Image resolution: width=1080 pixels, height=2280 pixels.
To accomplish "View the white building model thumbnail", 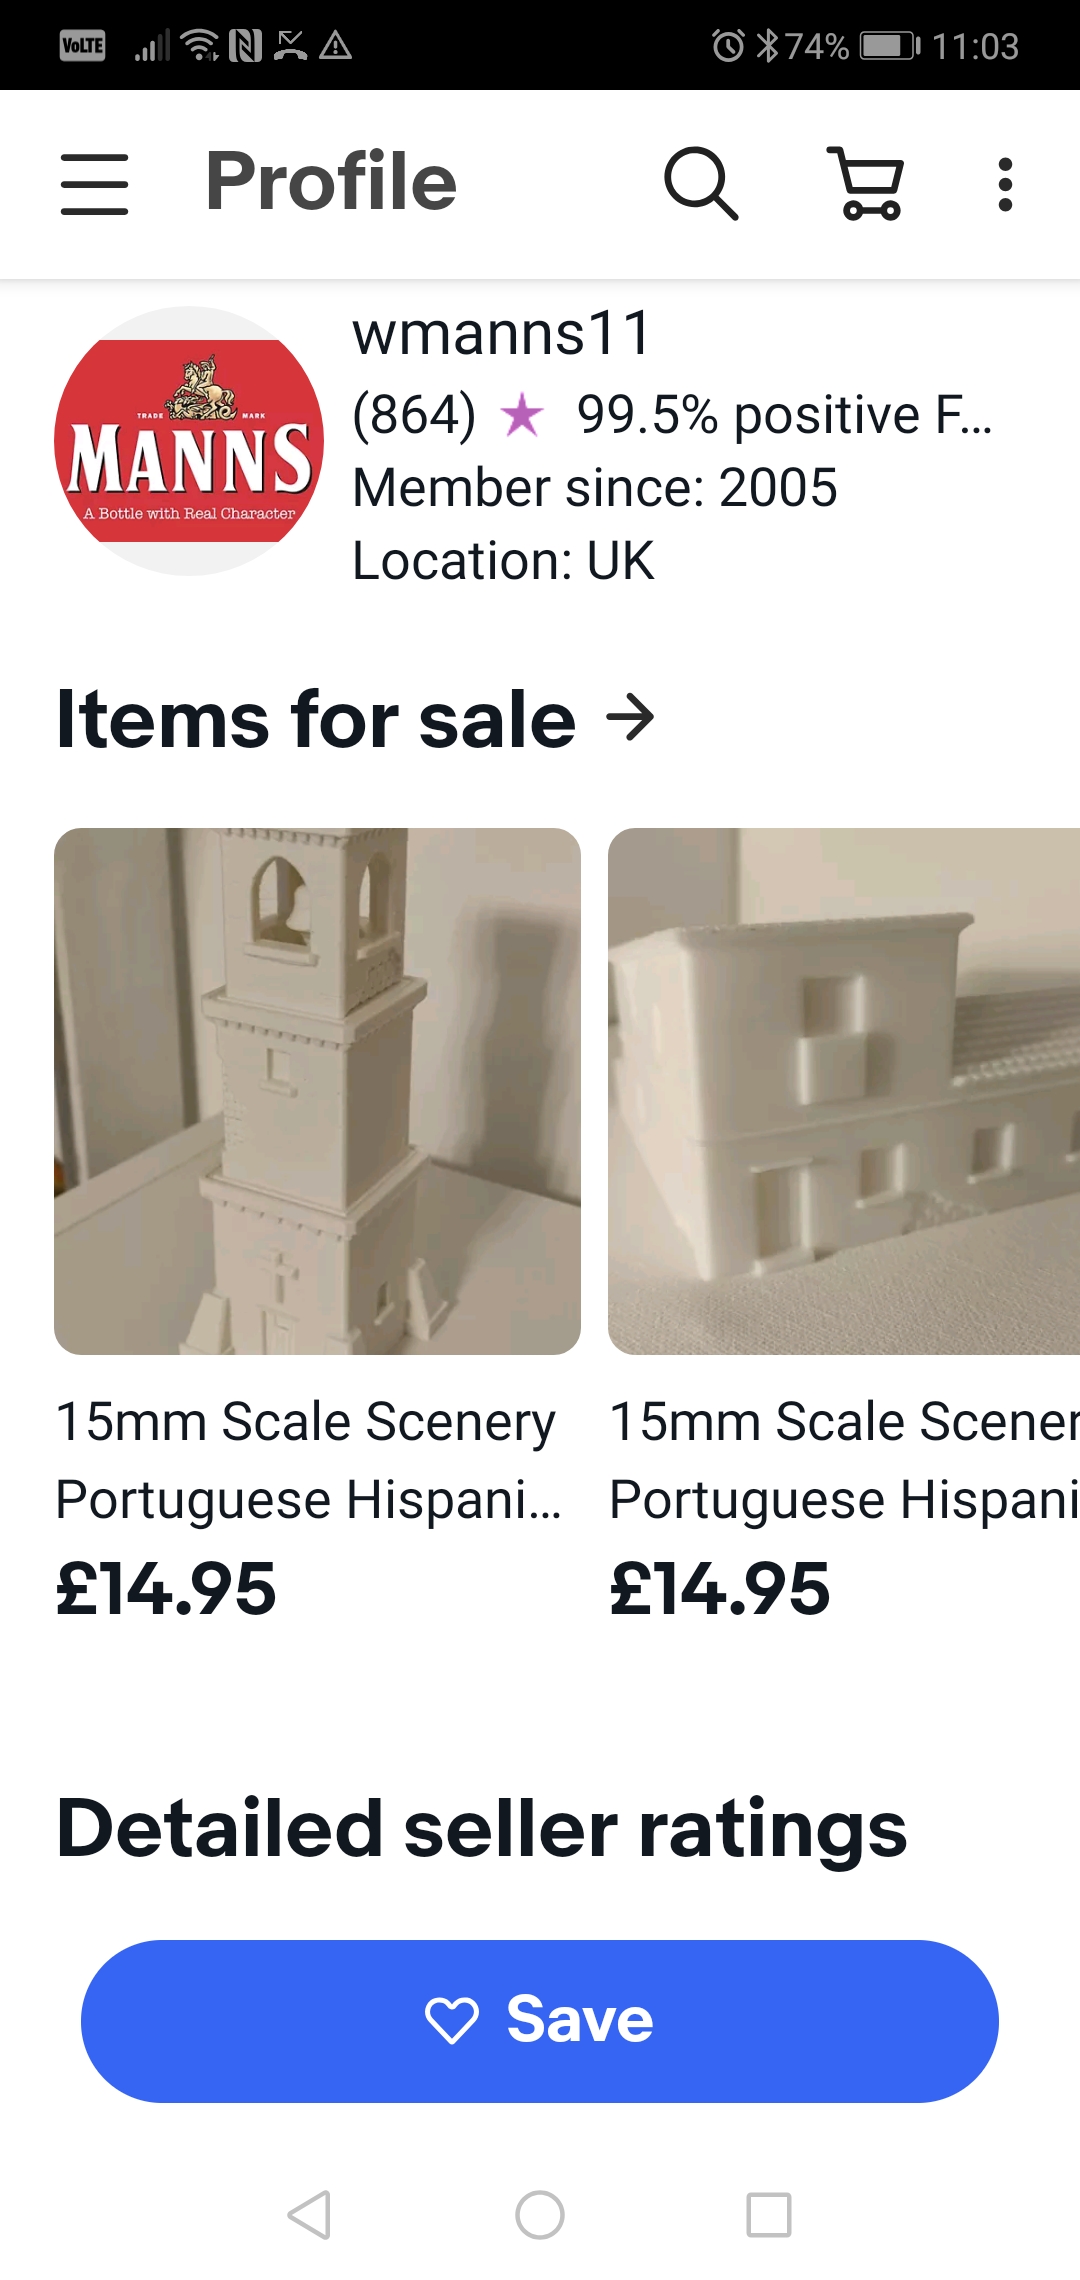I will (x=844, y=1091).
